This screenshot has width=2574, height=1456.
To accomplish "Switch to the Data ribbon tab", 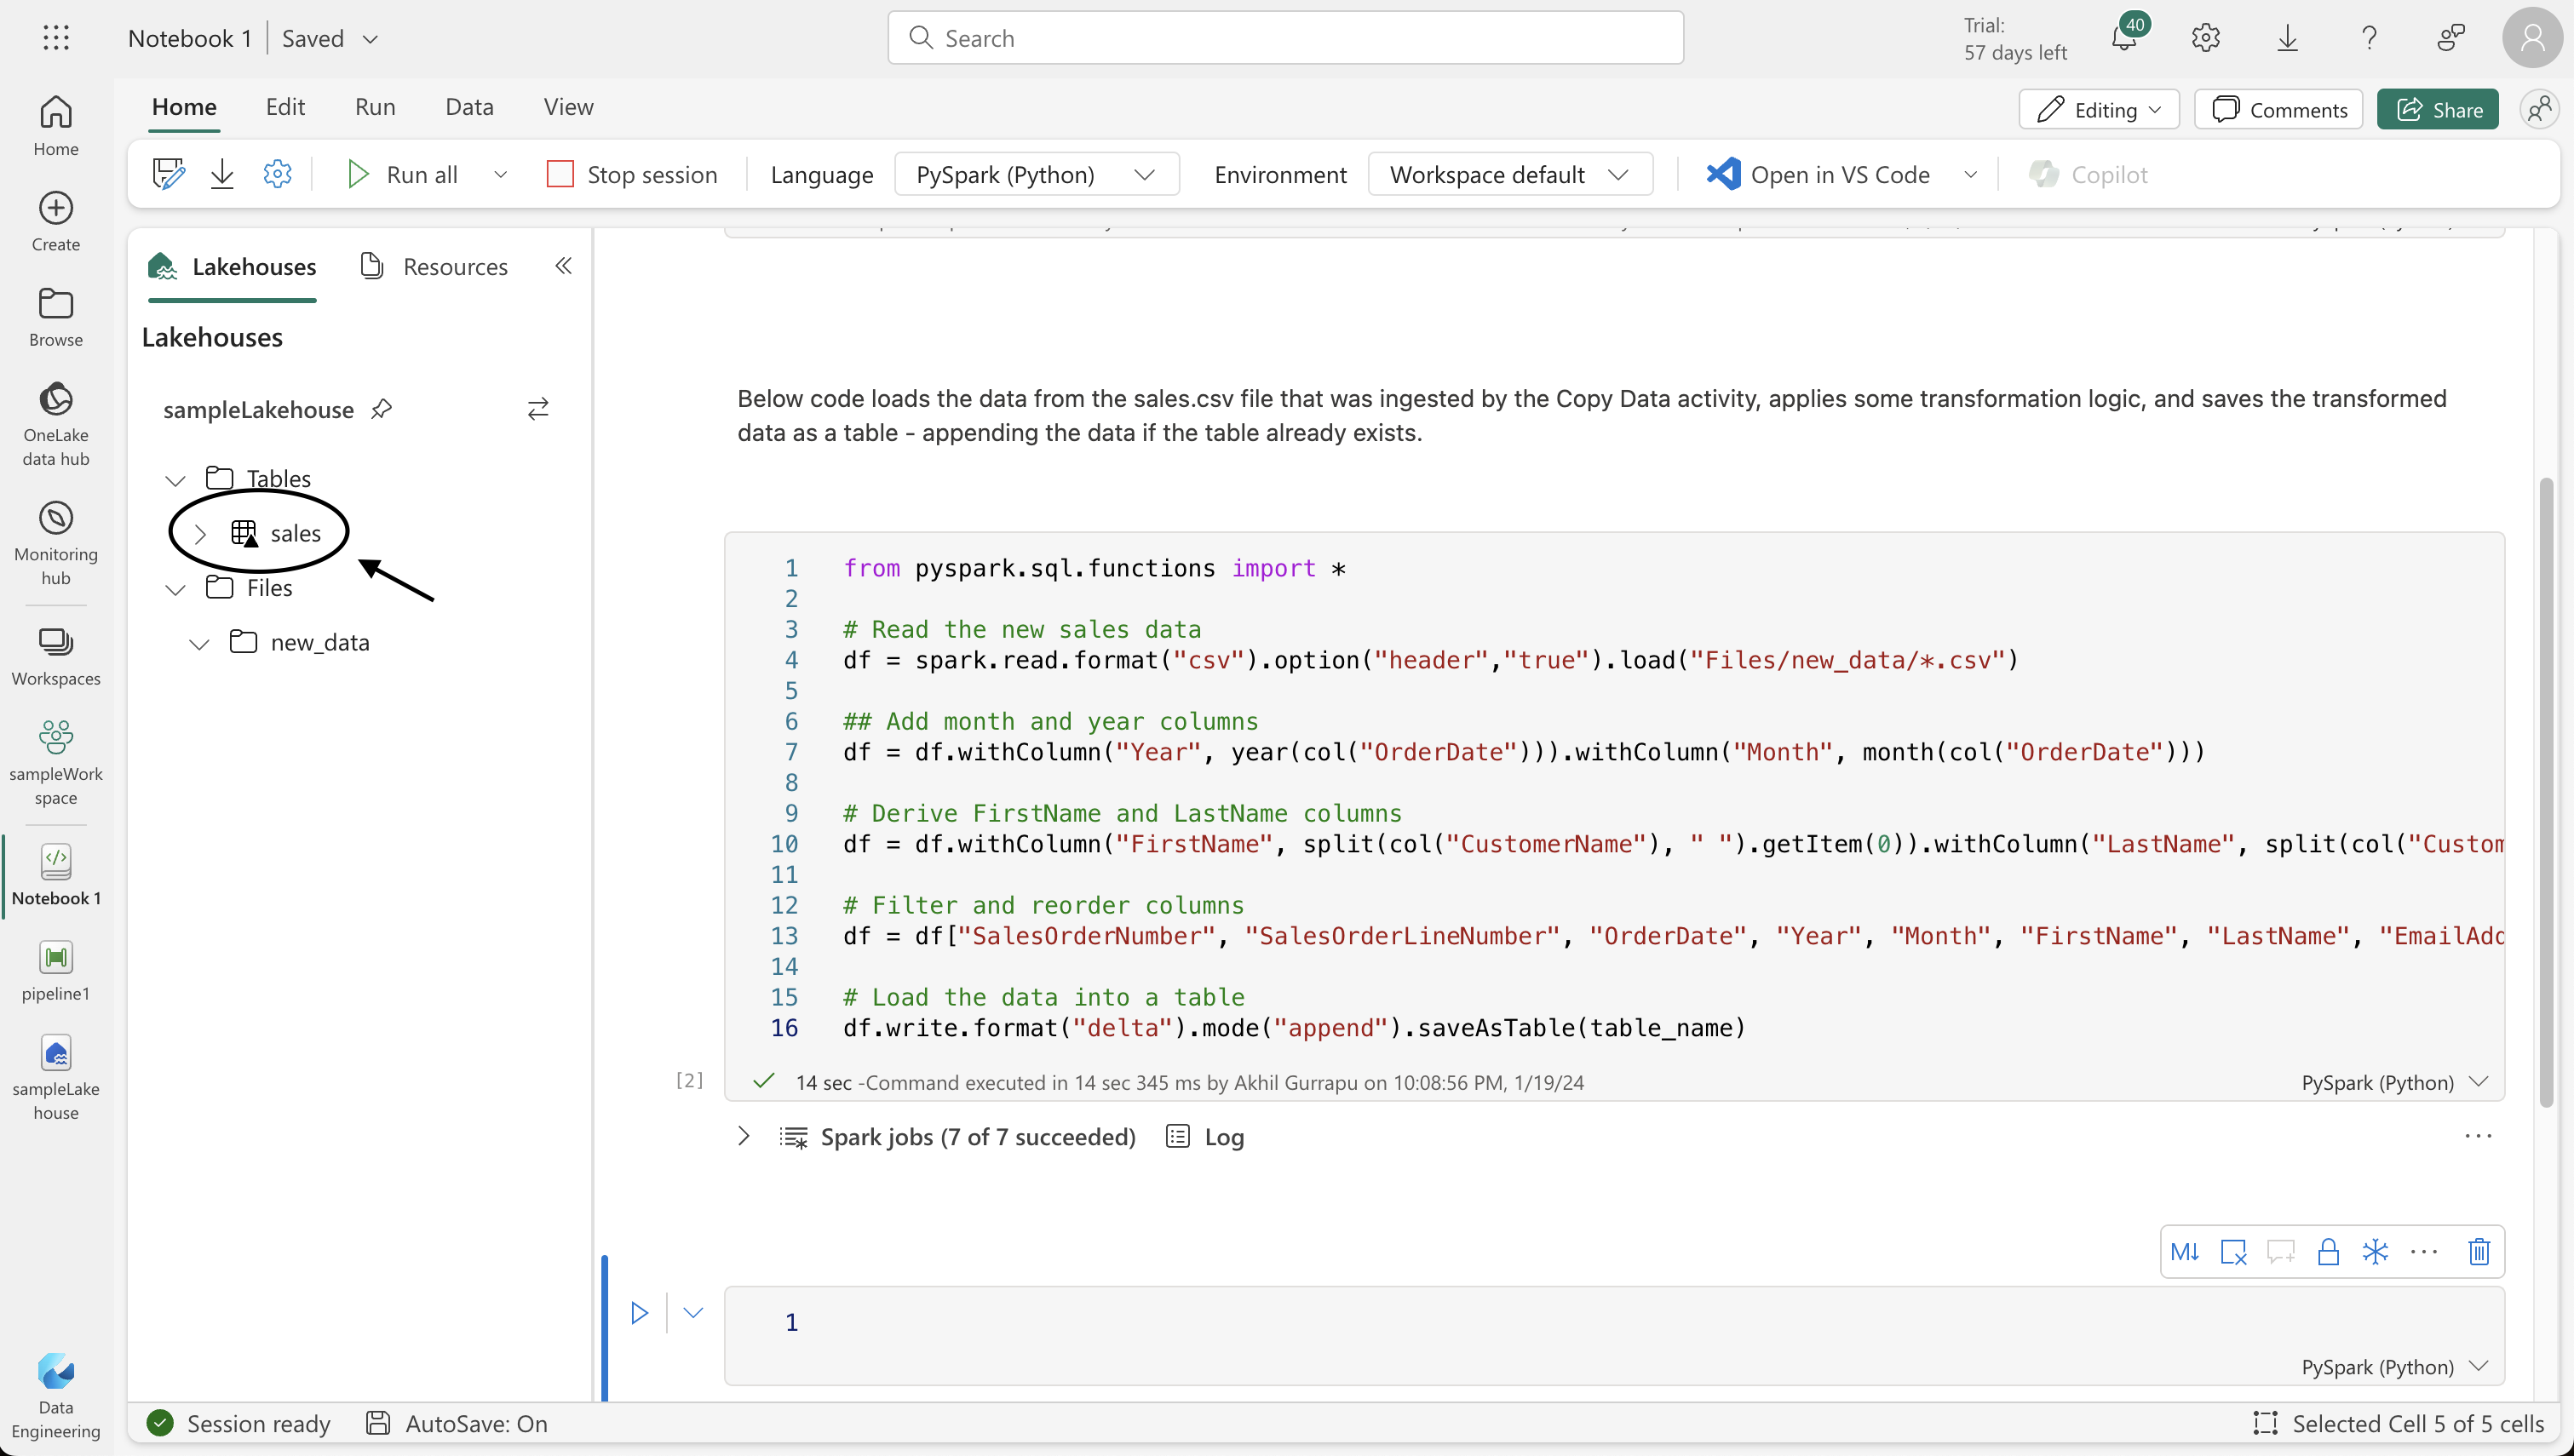I will 469,107.
